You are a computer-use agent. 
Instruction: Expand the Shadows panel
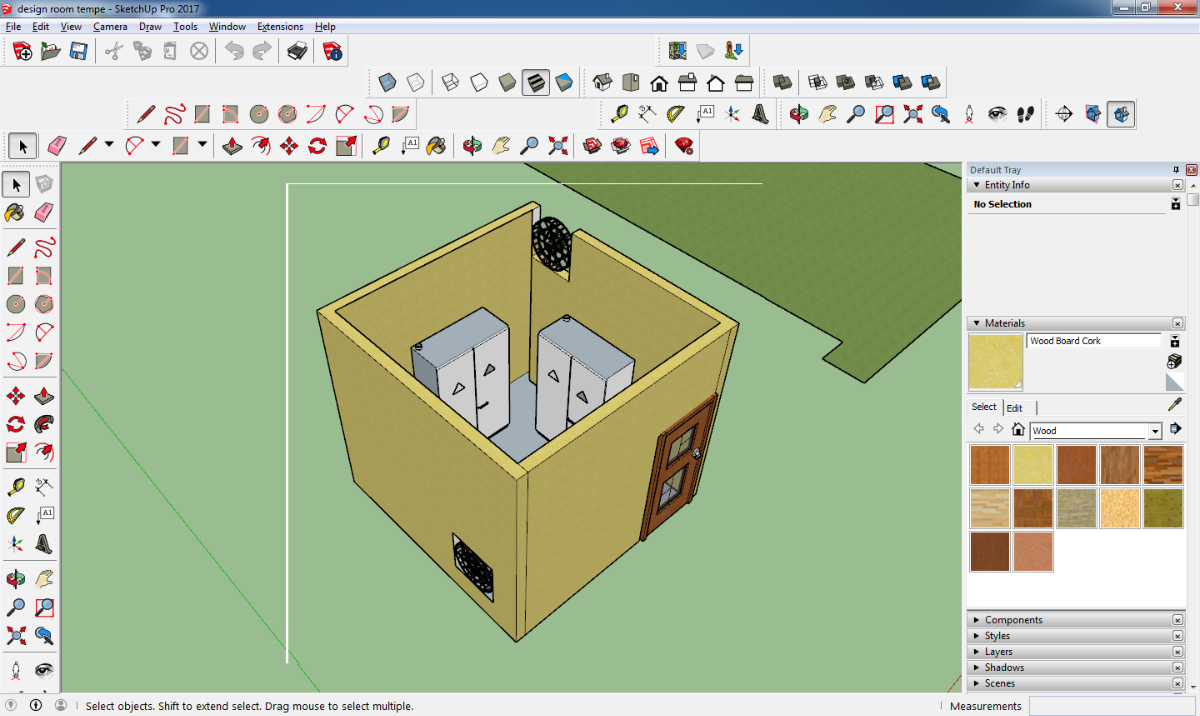point(1004,668)
